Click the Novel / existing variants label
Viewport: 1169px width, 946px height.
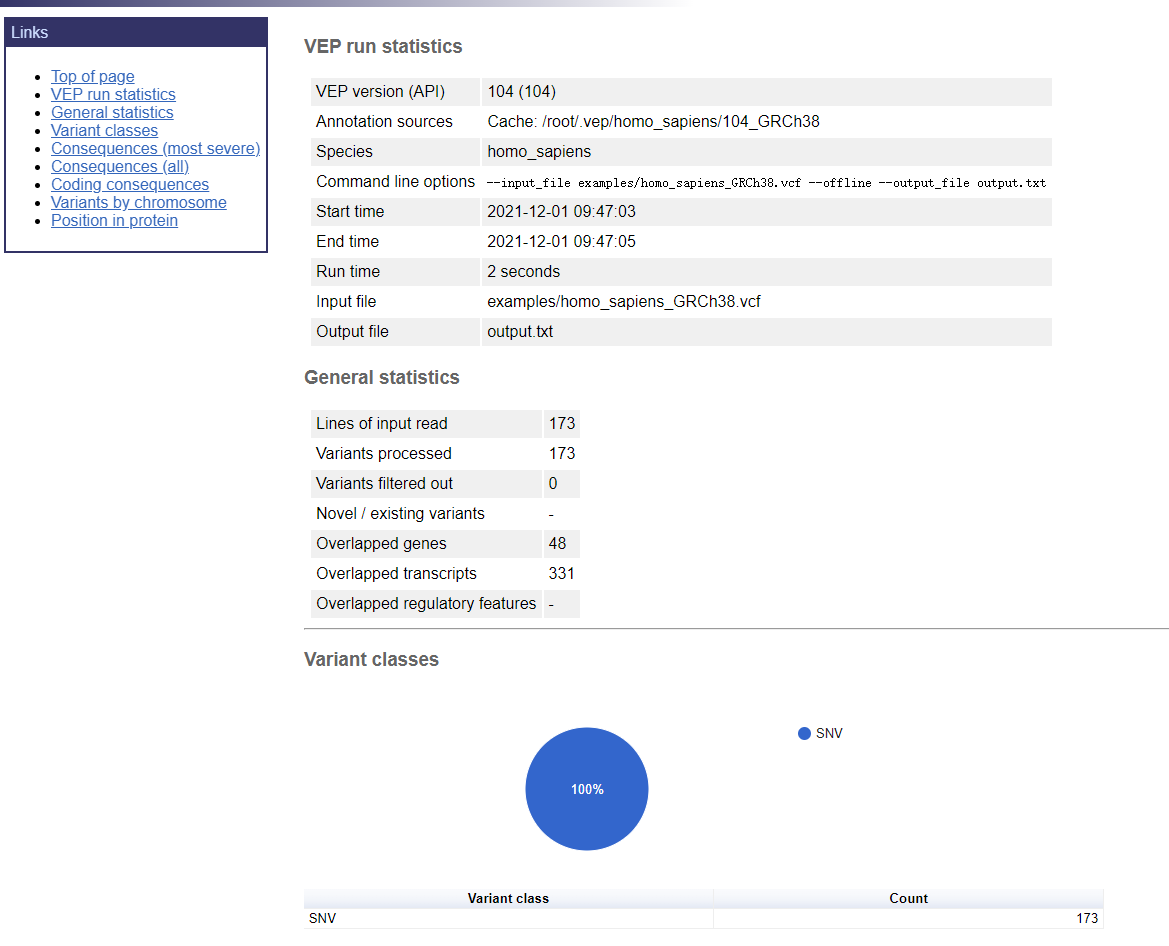point(400,514)
